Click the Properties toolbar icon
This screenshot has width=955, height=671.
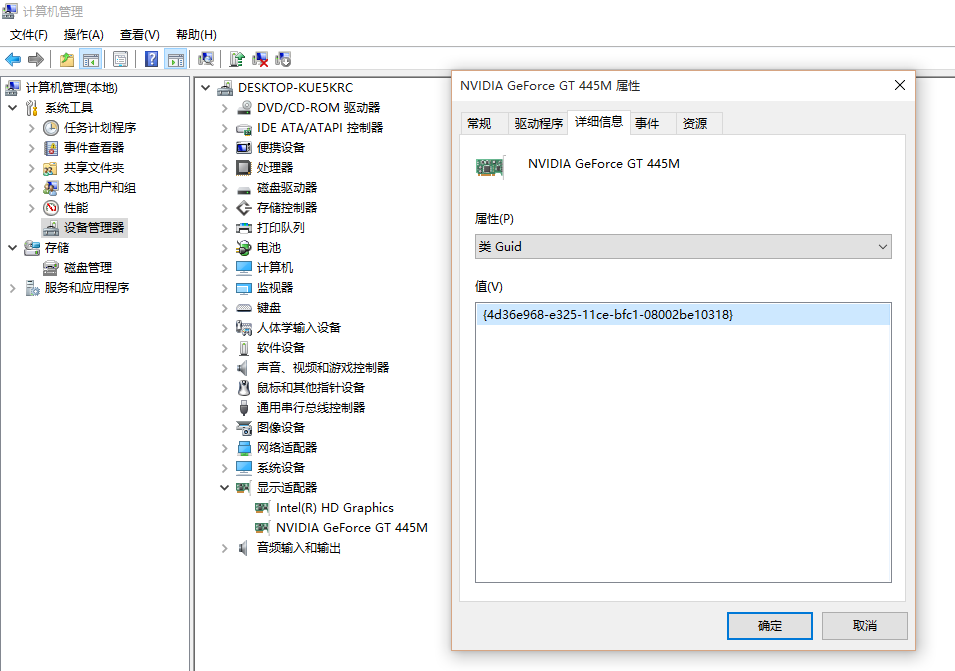click(x=121, y=59)
